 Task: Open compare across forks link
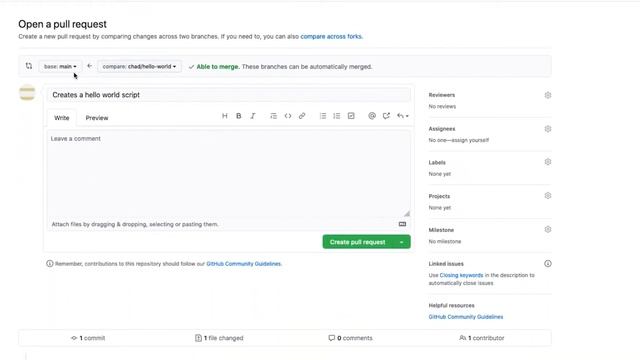click(x=331, y=36)
